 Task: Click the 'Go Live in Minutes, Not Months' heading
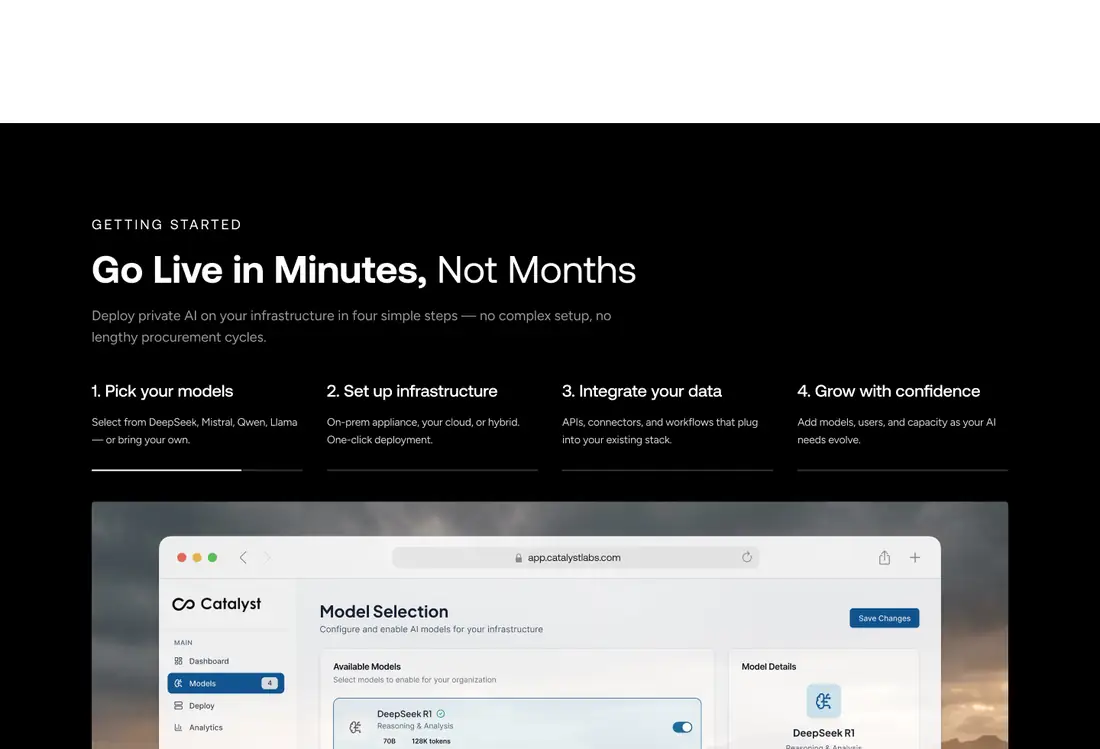363,270
